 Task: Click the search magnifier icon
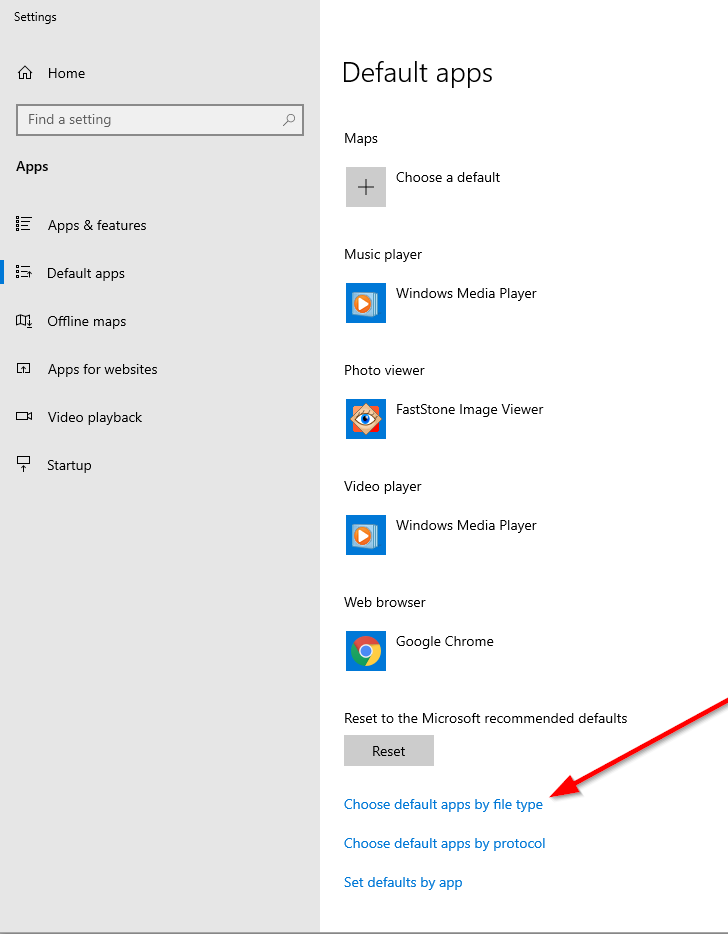click(x=289, y=120)
